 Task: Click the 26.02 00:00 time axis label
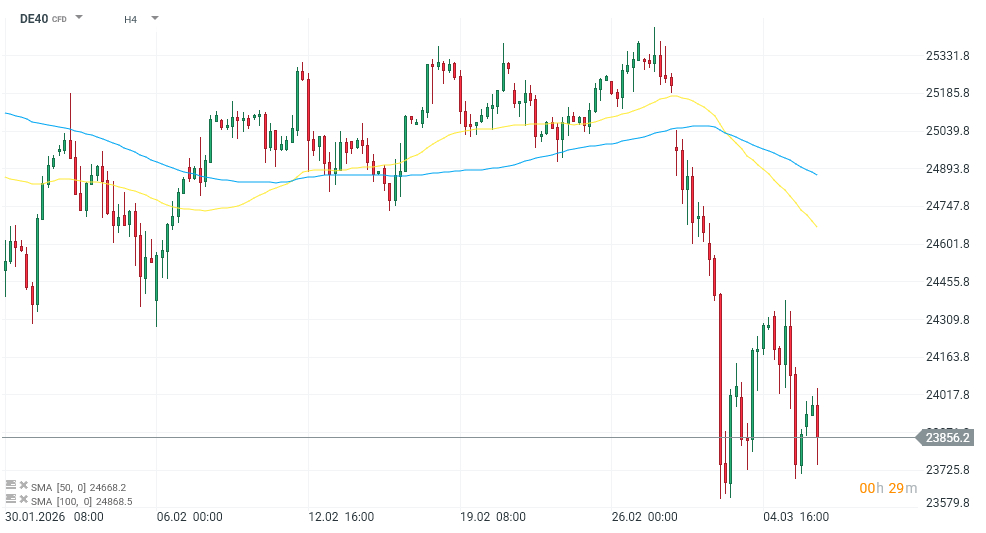(x=645, y=517)
